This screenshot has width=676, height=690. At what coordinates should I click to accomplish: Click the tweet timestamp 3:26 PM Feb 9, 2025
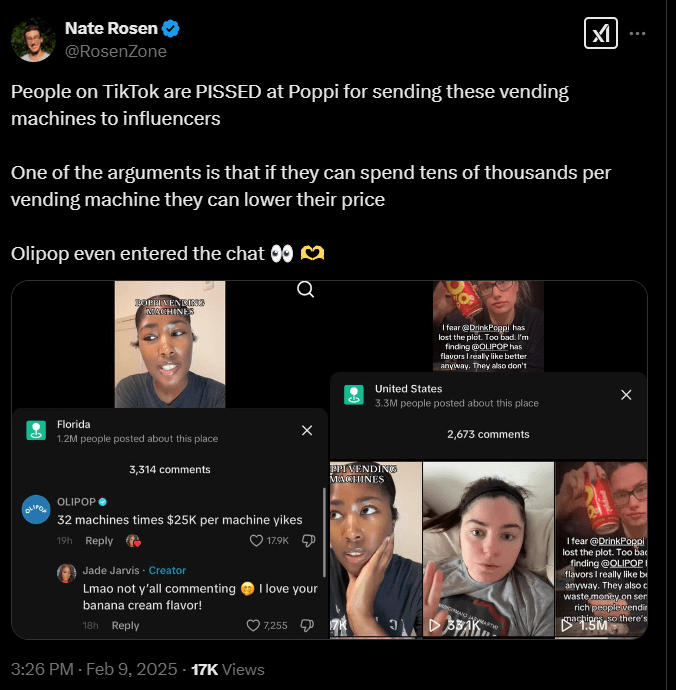coord(94,669)
